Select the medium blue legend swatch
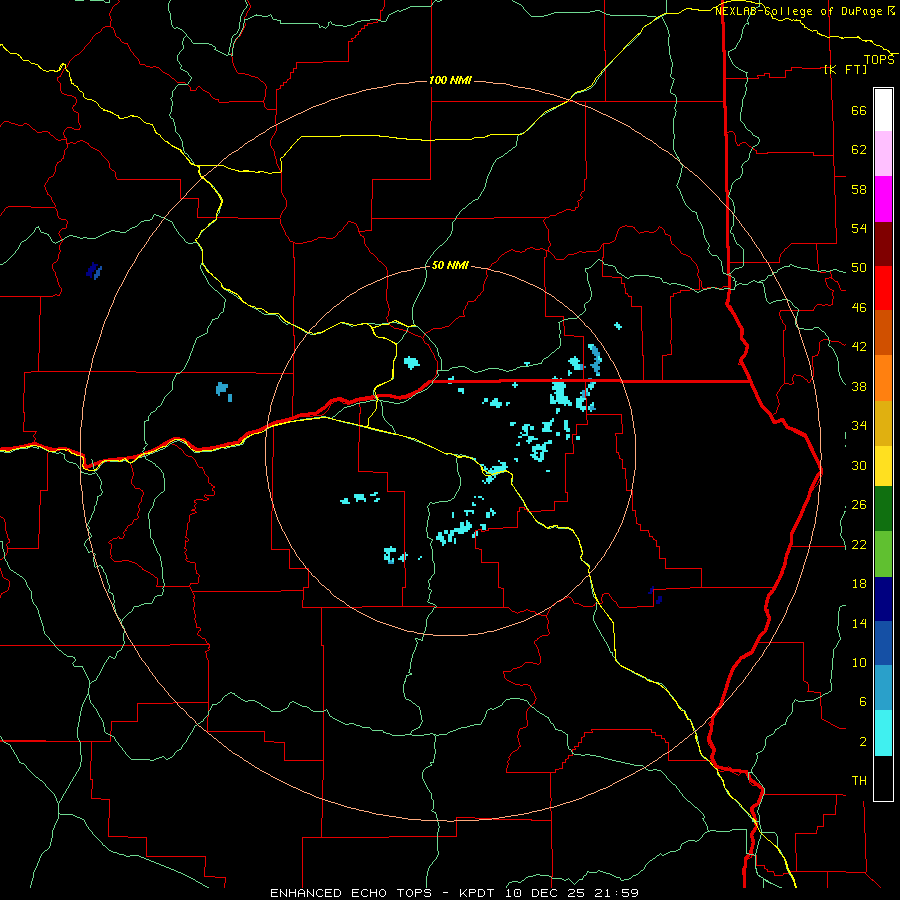The height and width of the screenshot is (900, 900). tap(883, 643)
